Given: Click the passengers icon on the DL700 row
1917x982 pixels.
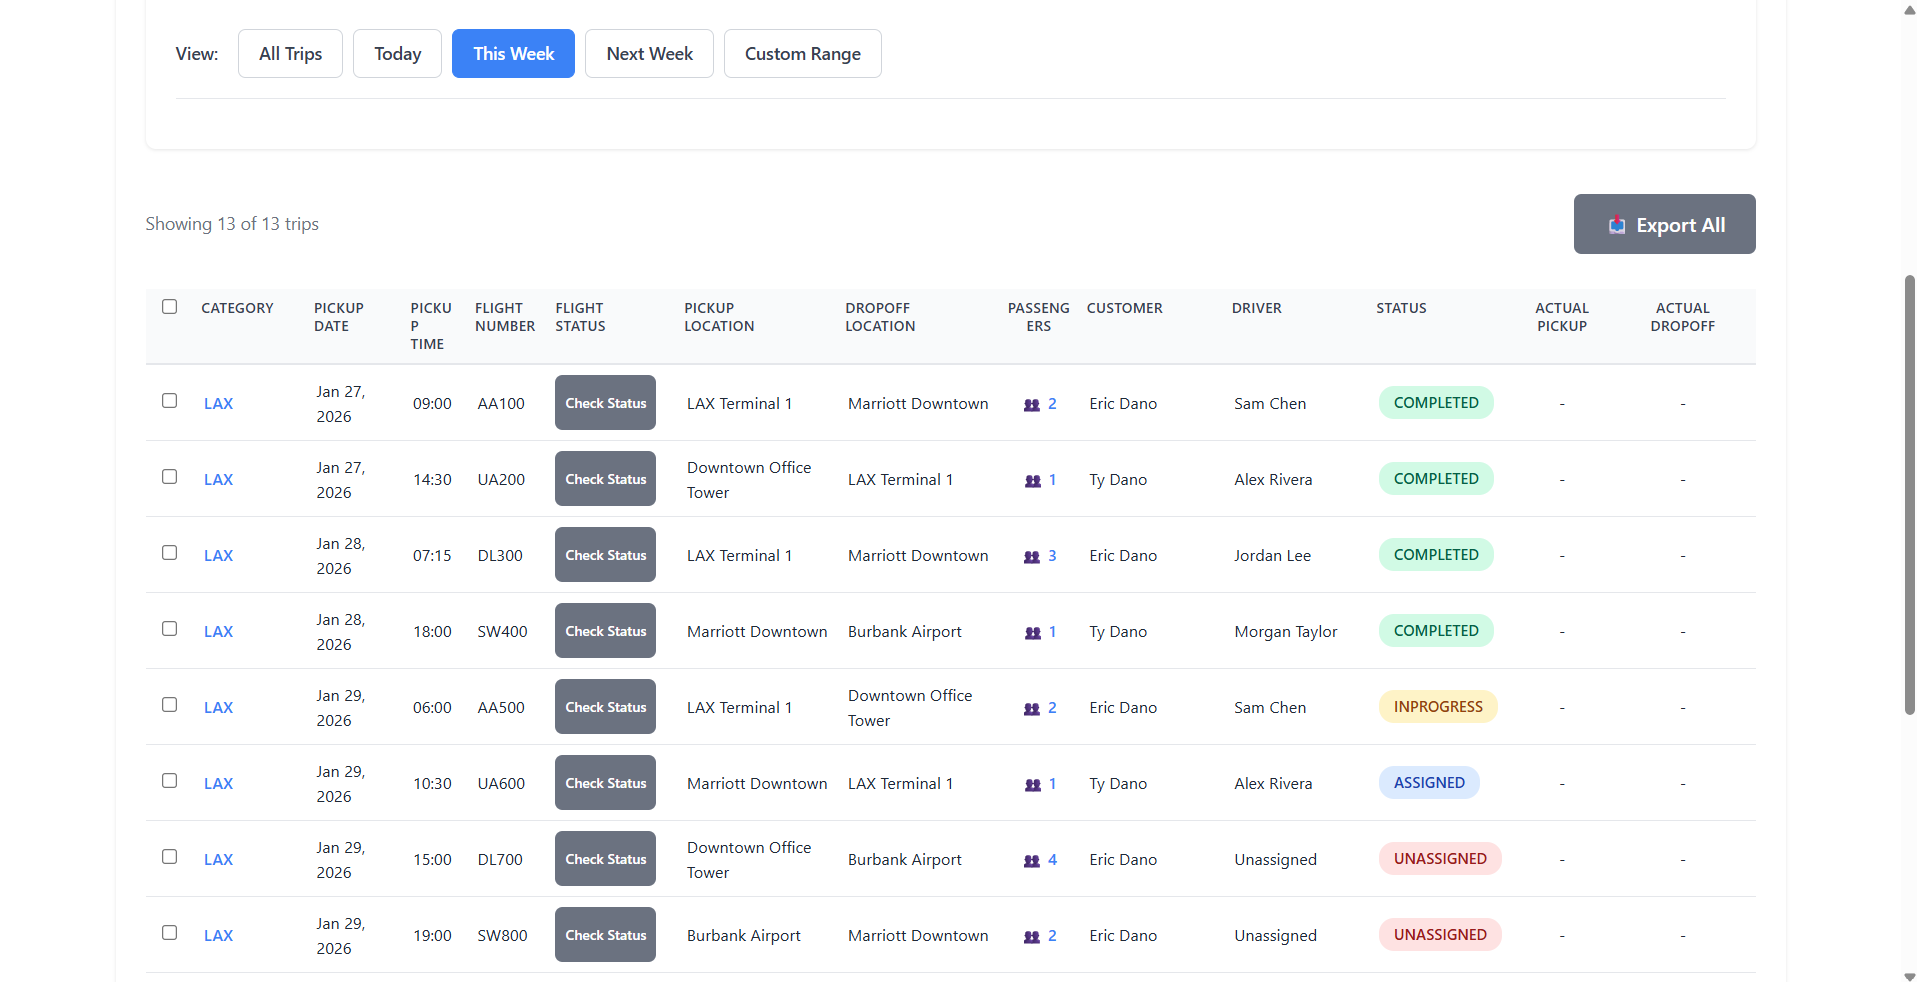Looking at the screenshot, I should 1031,859.
